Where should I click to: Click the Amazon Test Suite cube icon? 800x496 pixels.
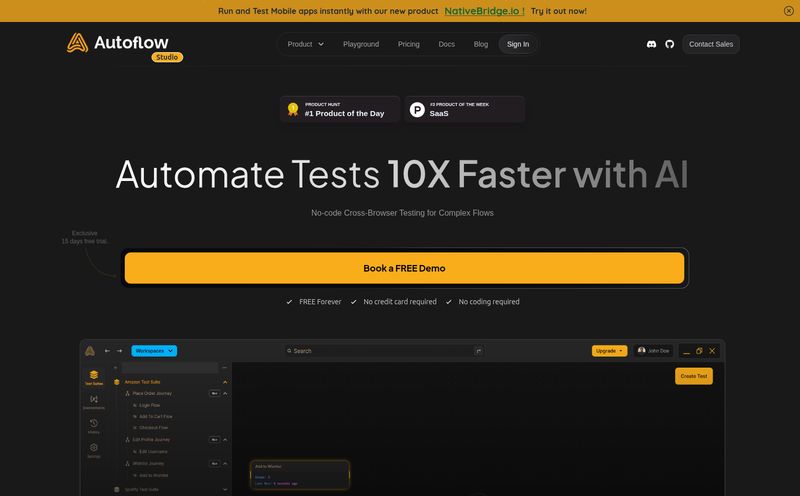pyautogui.click(x=117, y=382)
